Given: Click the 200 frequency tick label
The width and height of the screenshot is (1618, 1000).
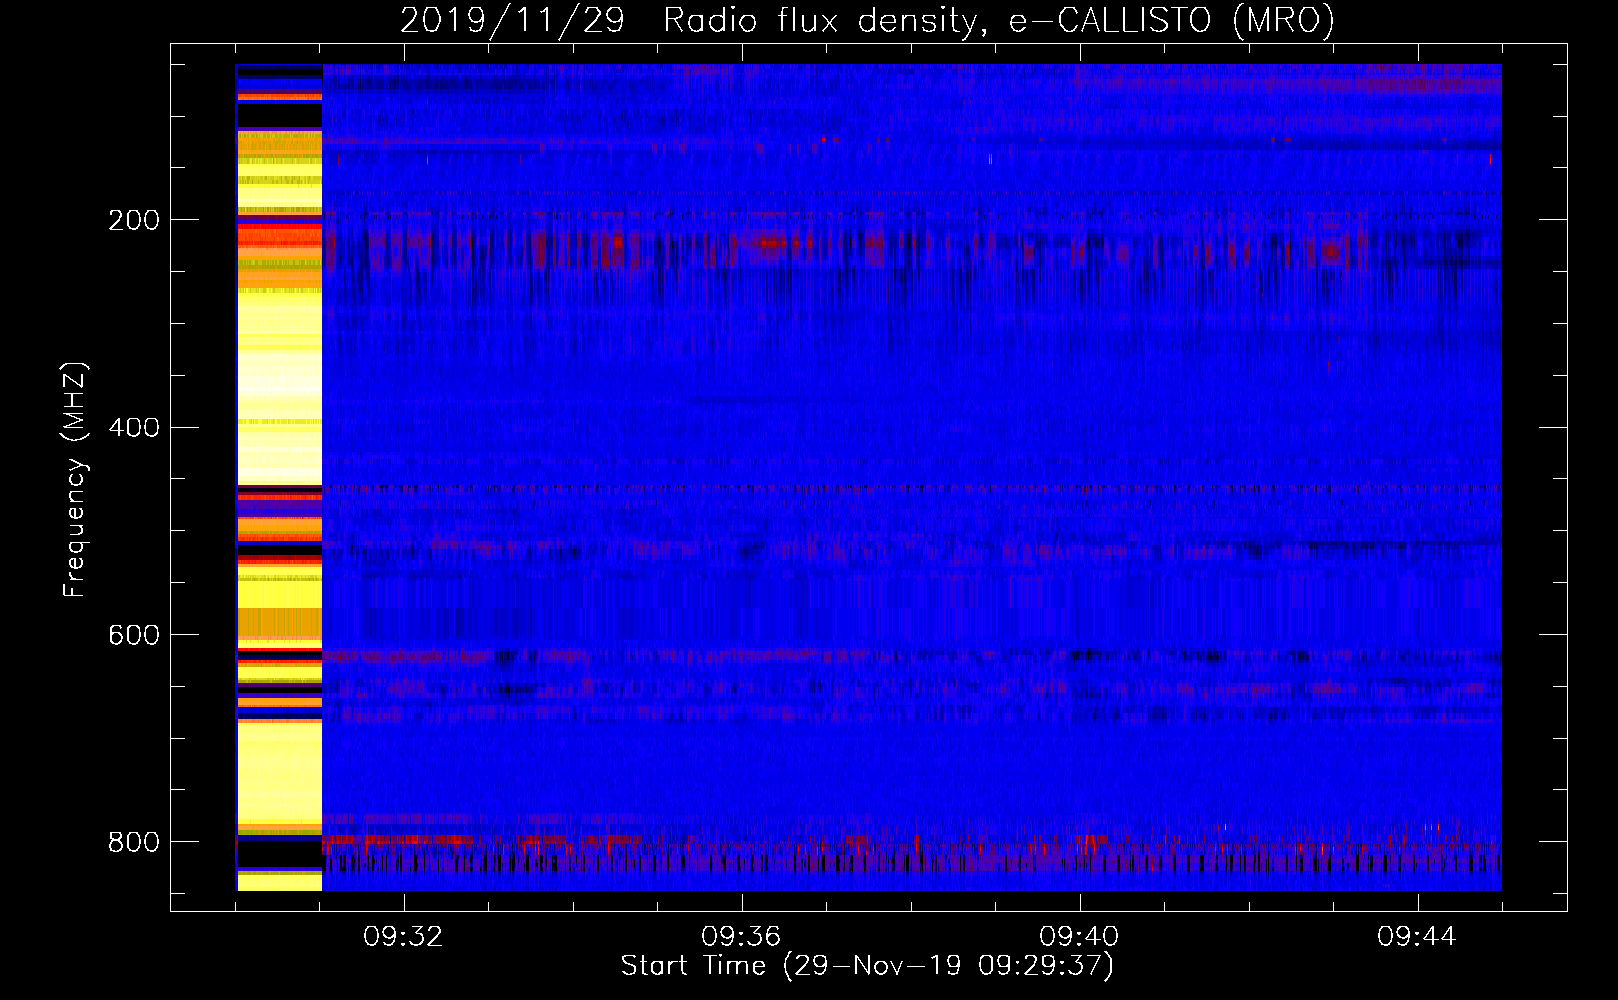Looking at the screenshot, I should pos(133,220).
